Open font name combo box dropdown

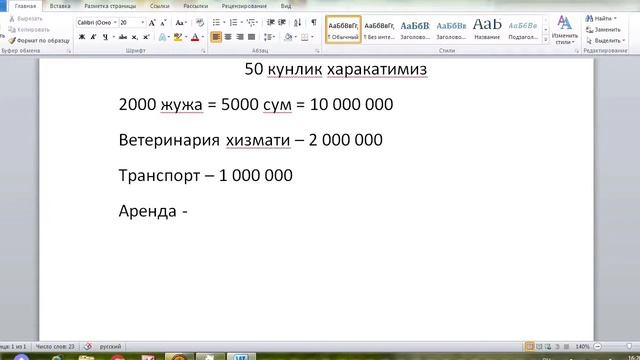pyautogui.click(x=115, y=22)
